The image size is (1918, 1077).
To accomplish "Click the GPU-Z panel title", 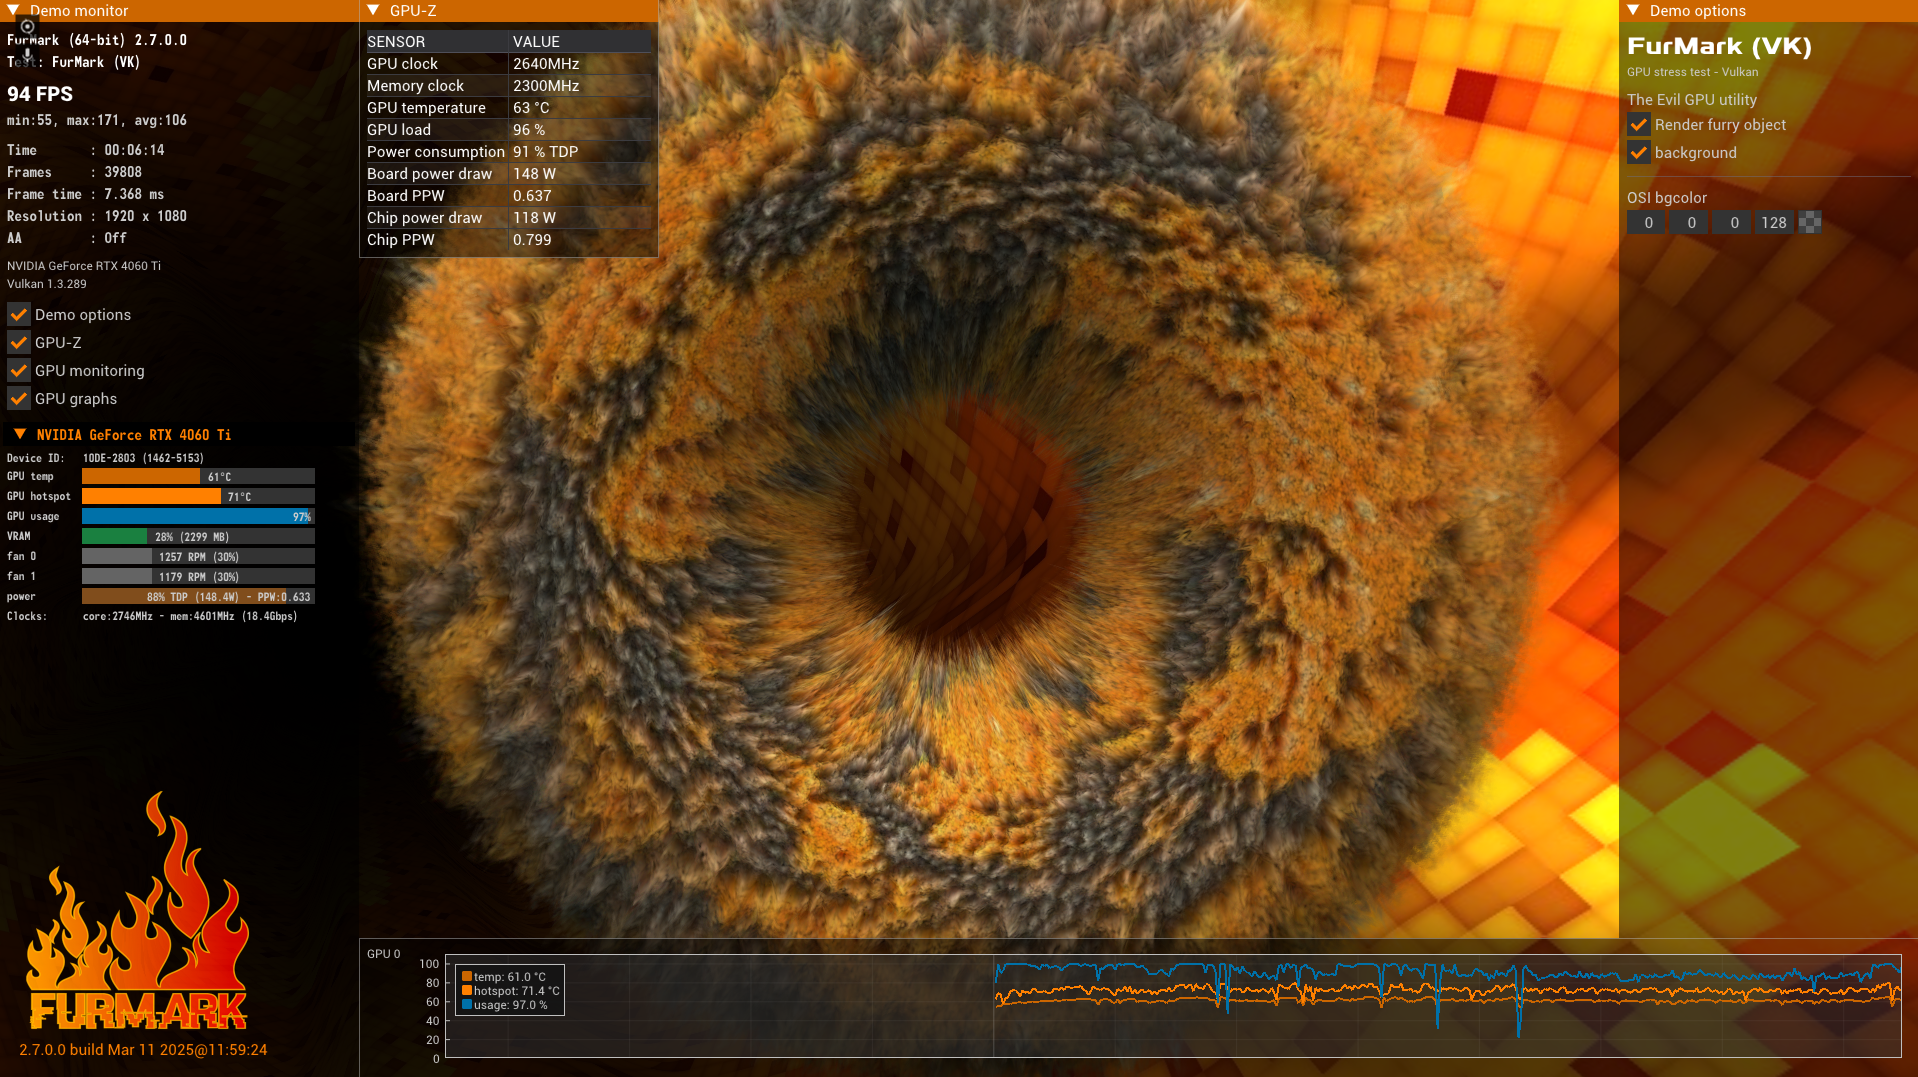I will point(413,10).
